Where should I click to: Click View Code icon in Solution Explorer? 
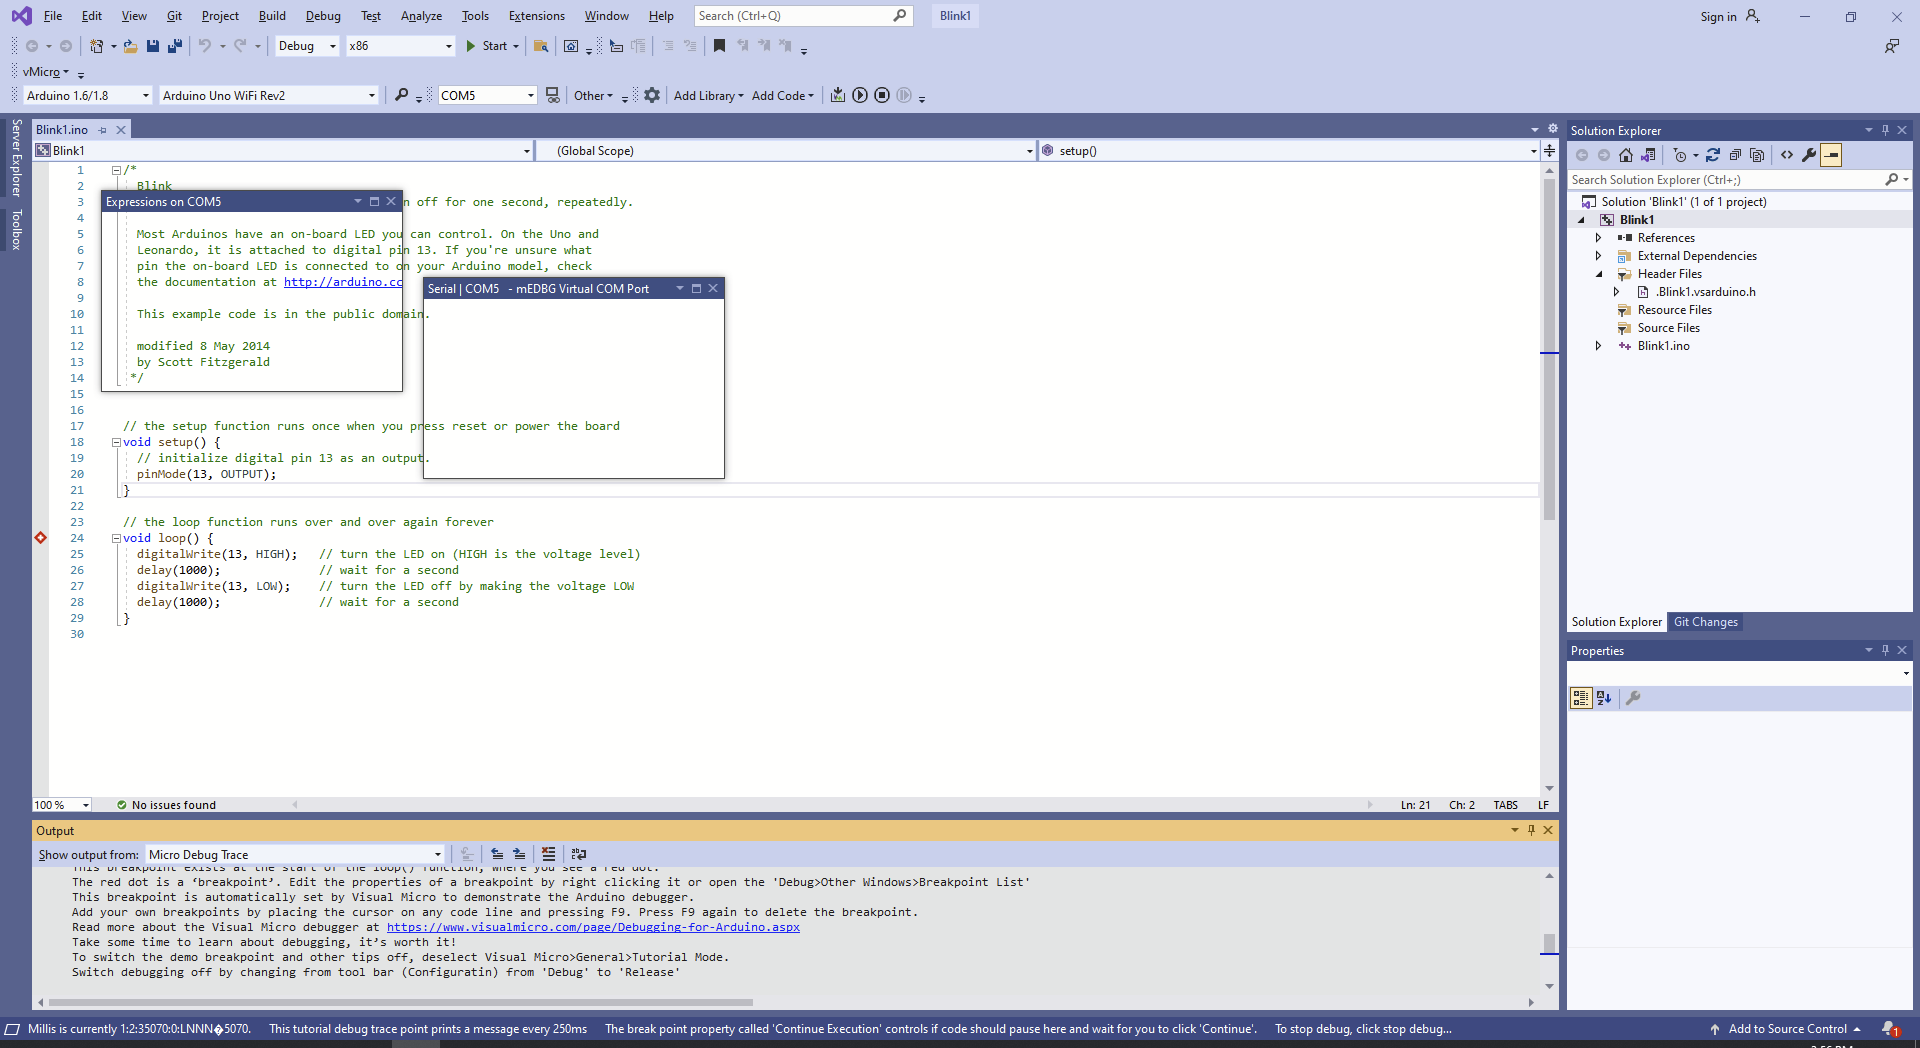[x=1787, y=155]
